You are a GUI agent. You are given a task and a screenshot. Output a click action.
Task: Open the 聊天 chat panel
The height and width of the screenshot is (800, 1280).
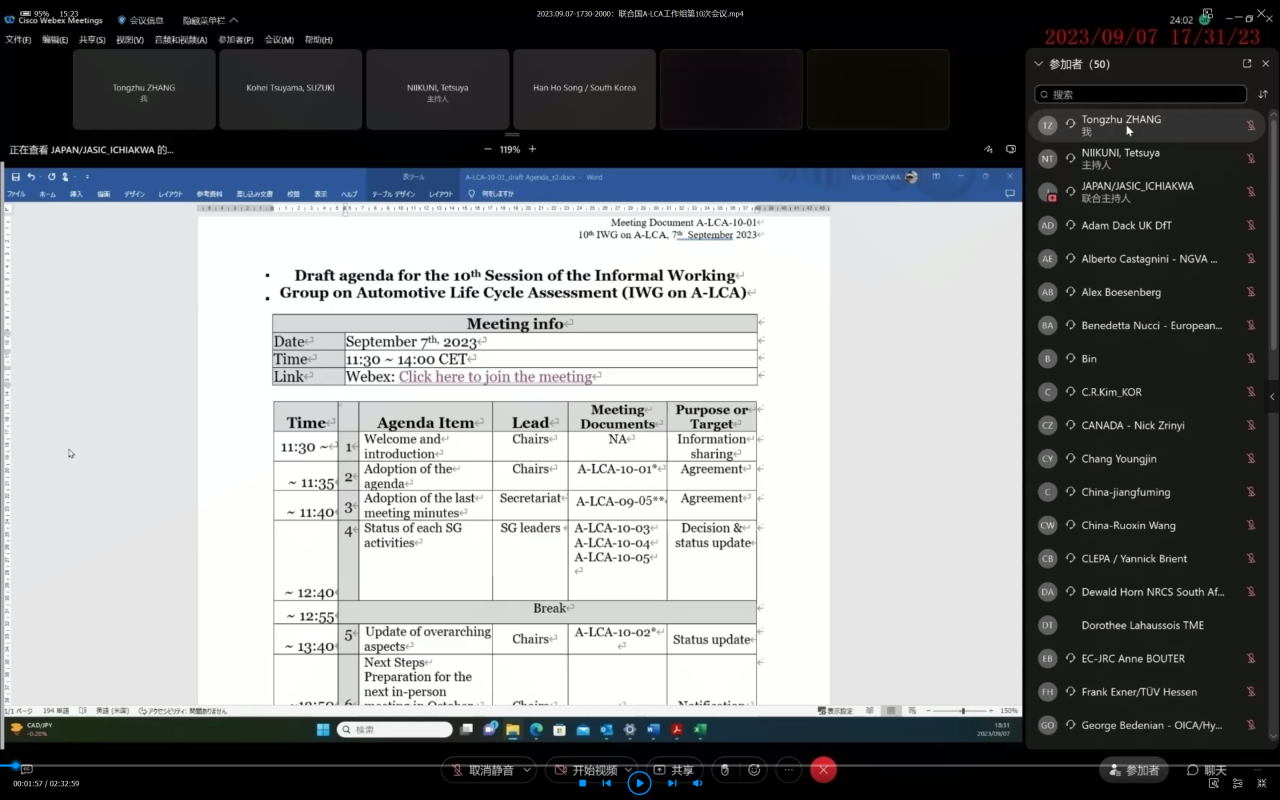pyautogui.click(x=1206, y=770)
